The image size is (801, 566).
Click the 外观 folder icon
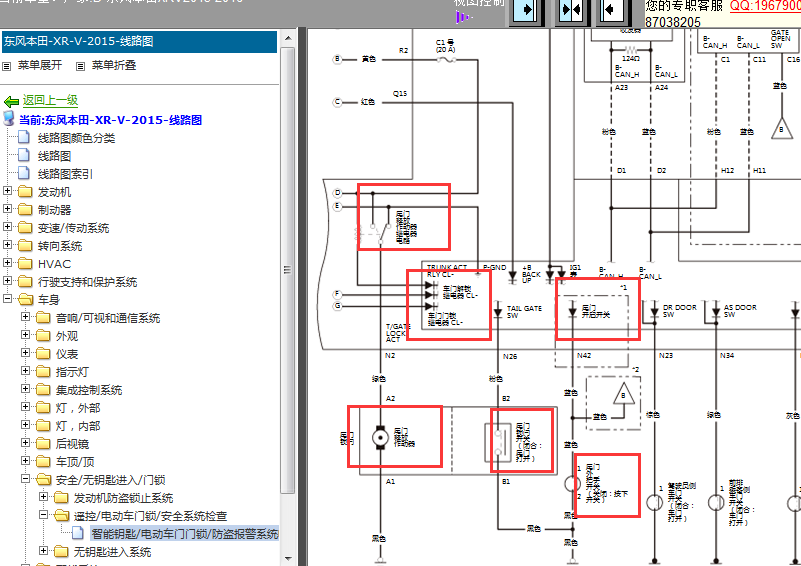click(43, 336)
